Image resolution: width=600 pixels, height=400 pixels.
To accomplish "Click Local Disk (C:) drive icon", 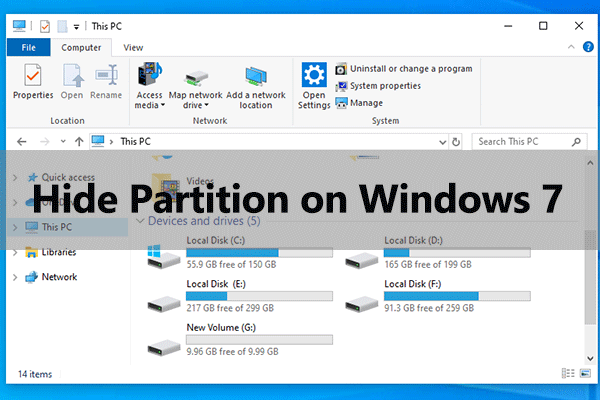I will pos(163,256).
